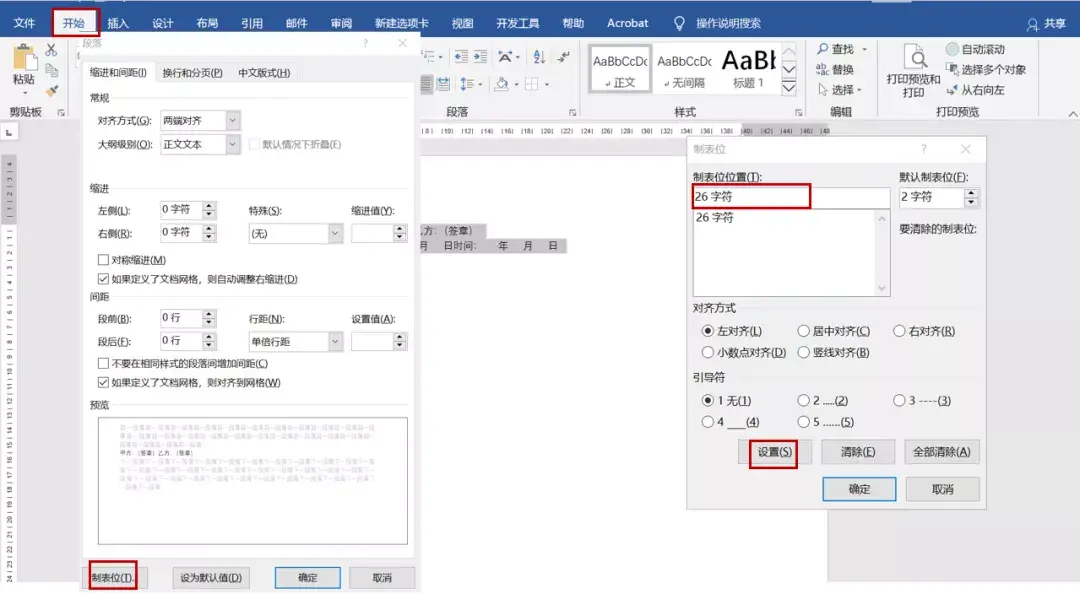Click the 制表位位置 tab stop position field

click(790, 197)
